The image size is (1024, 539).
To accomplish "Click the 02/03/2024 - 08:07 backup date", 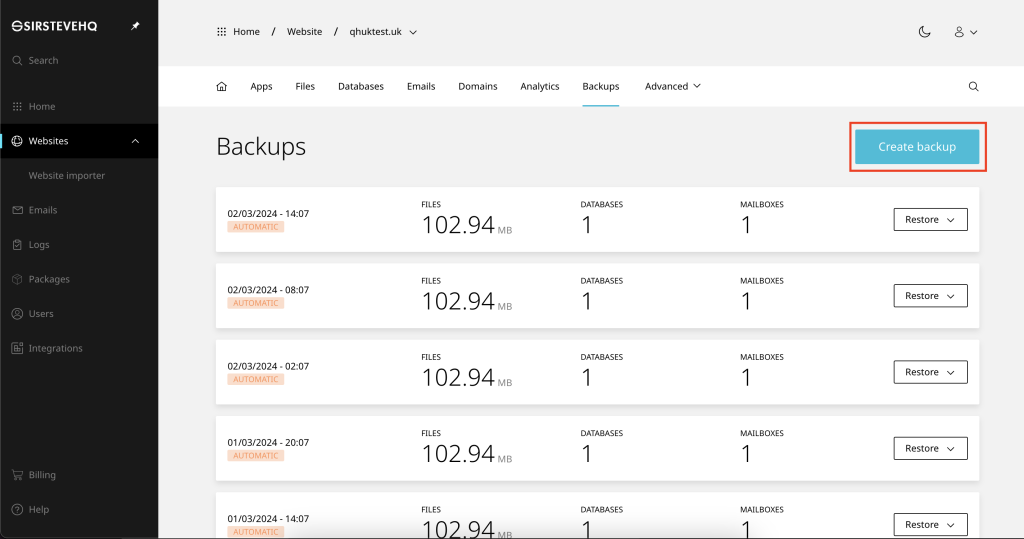I will click(x=268, y=290).
